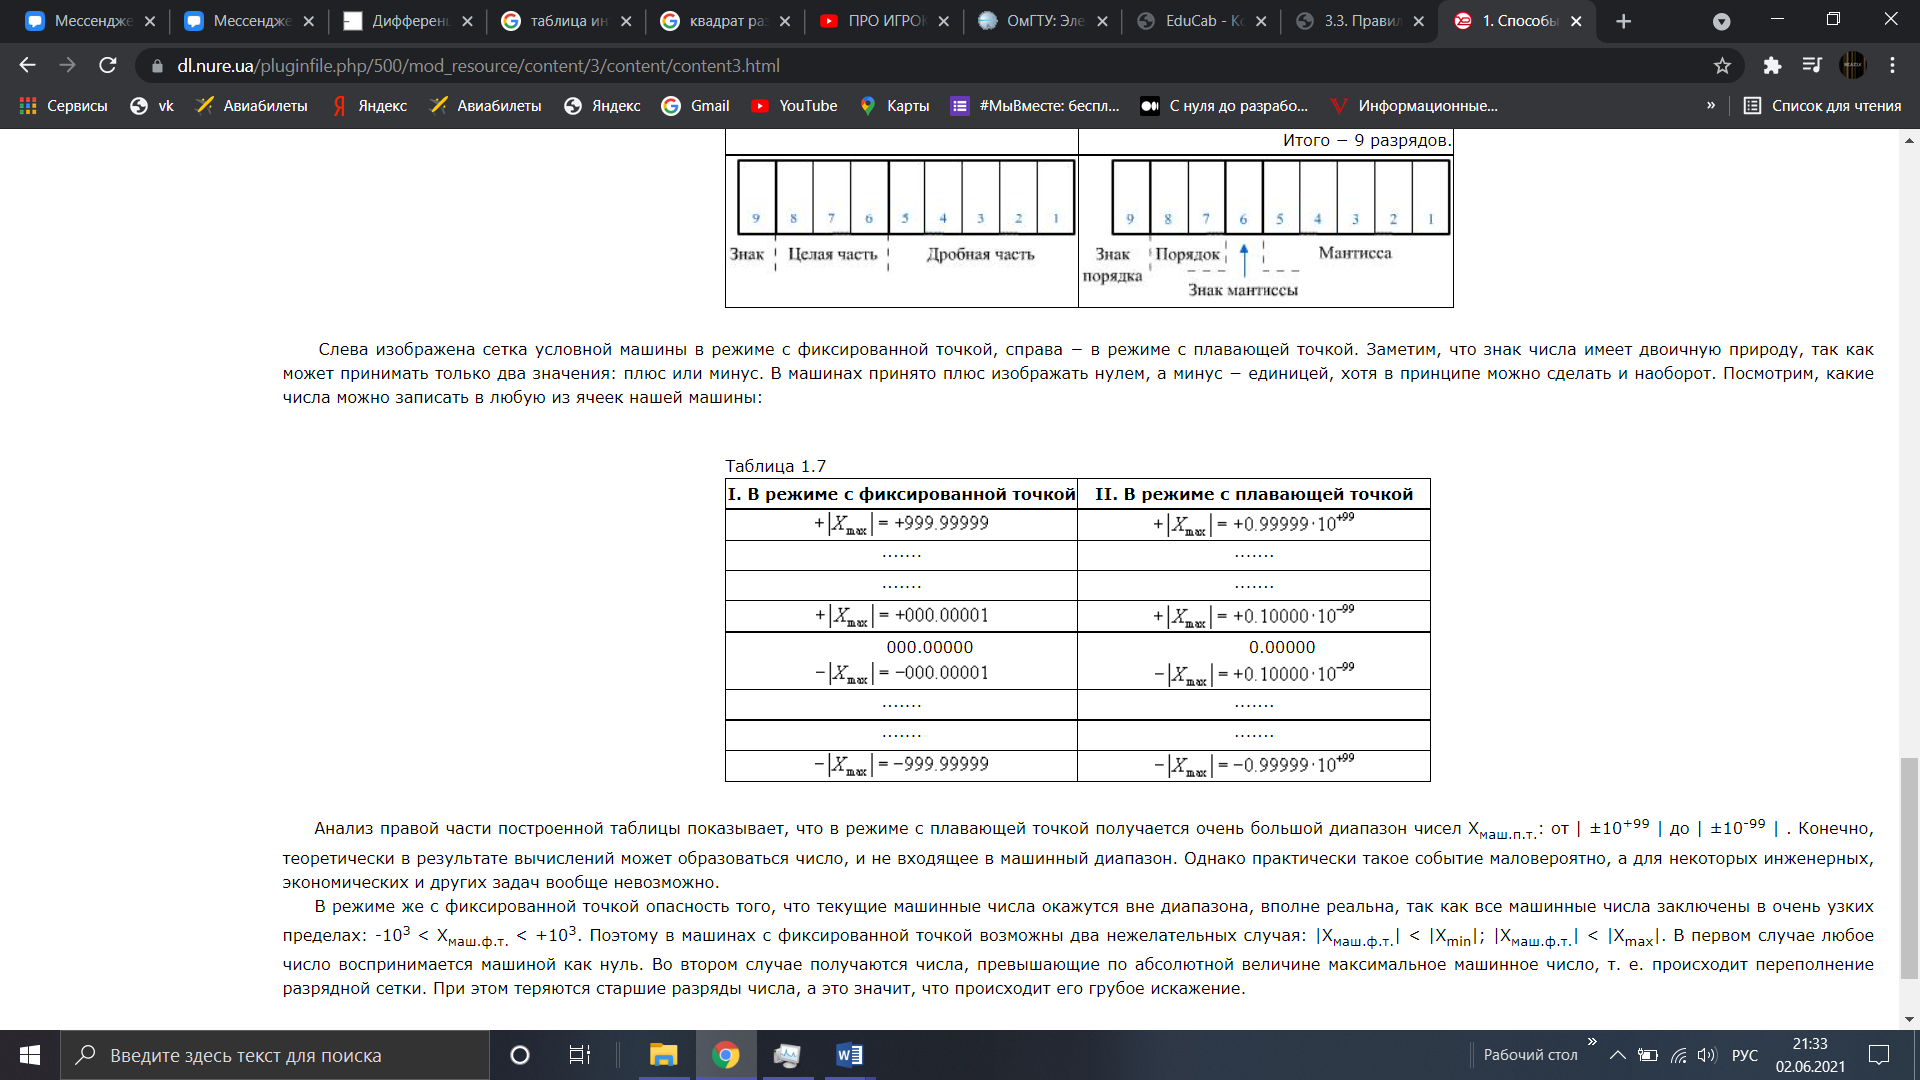Open the Word app on the taskbar

tap(849, 1055)
